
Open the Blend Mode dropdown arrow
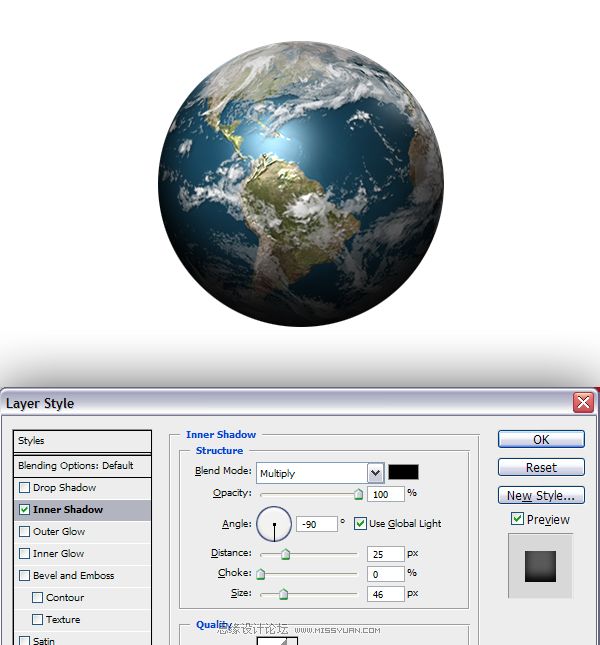pos(375,473)
